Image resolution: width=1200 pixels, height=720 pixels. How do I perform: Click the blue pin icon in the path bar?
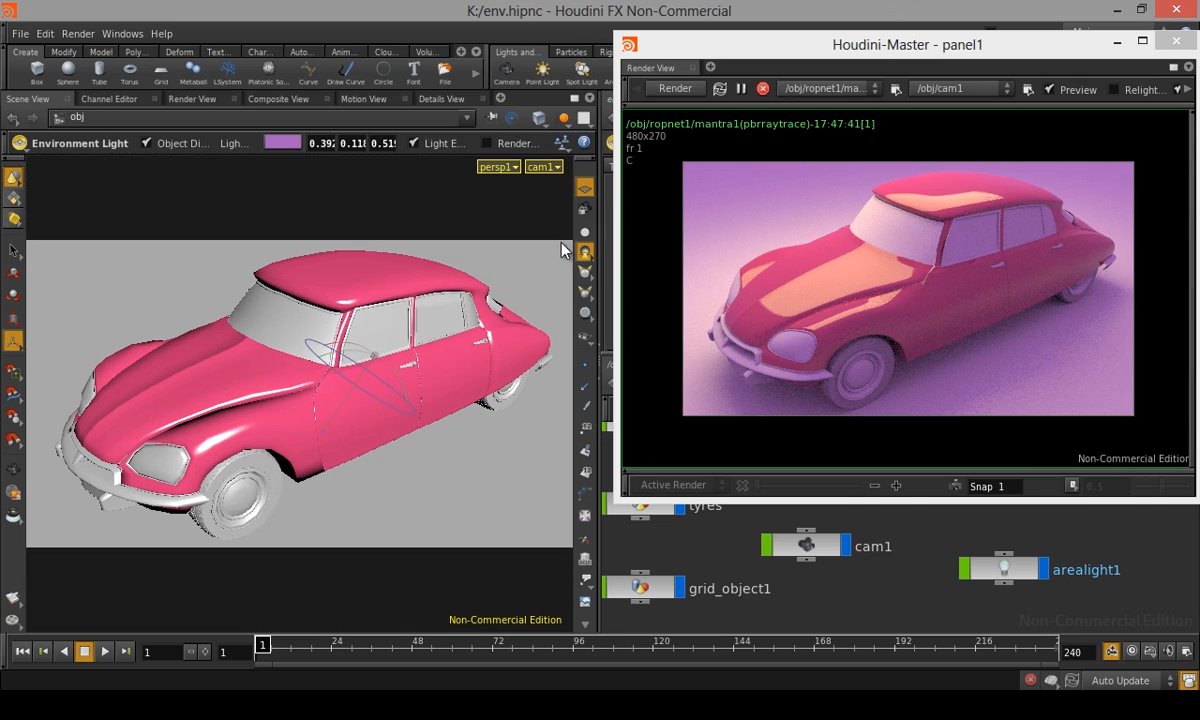click(510, 118)
